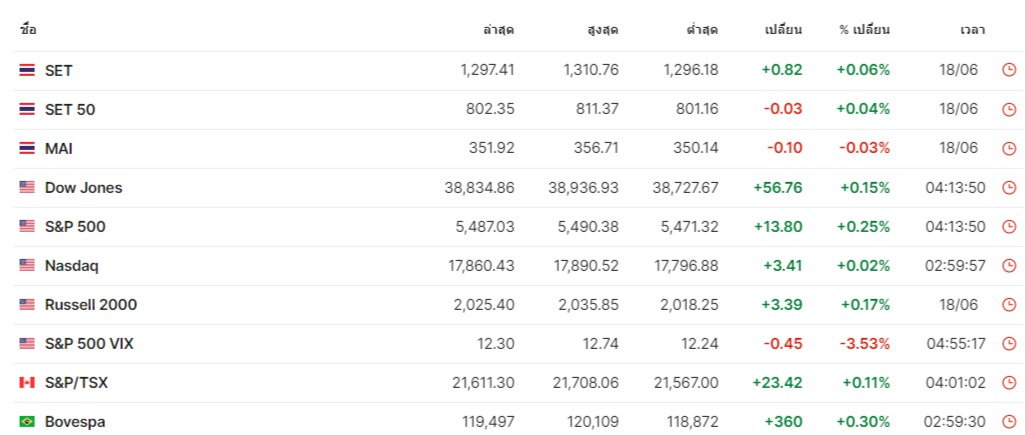Open the Dow Jones index link
This screenshot has width=1025, height=435.
84,187
